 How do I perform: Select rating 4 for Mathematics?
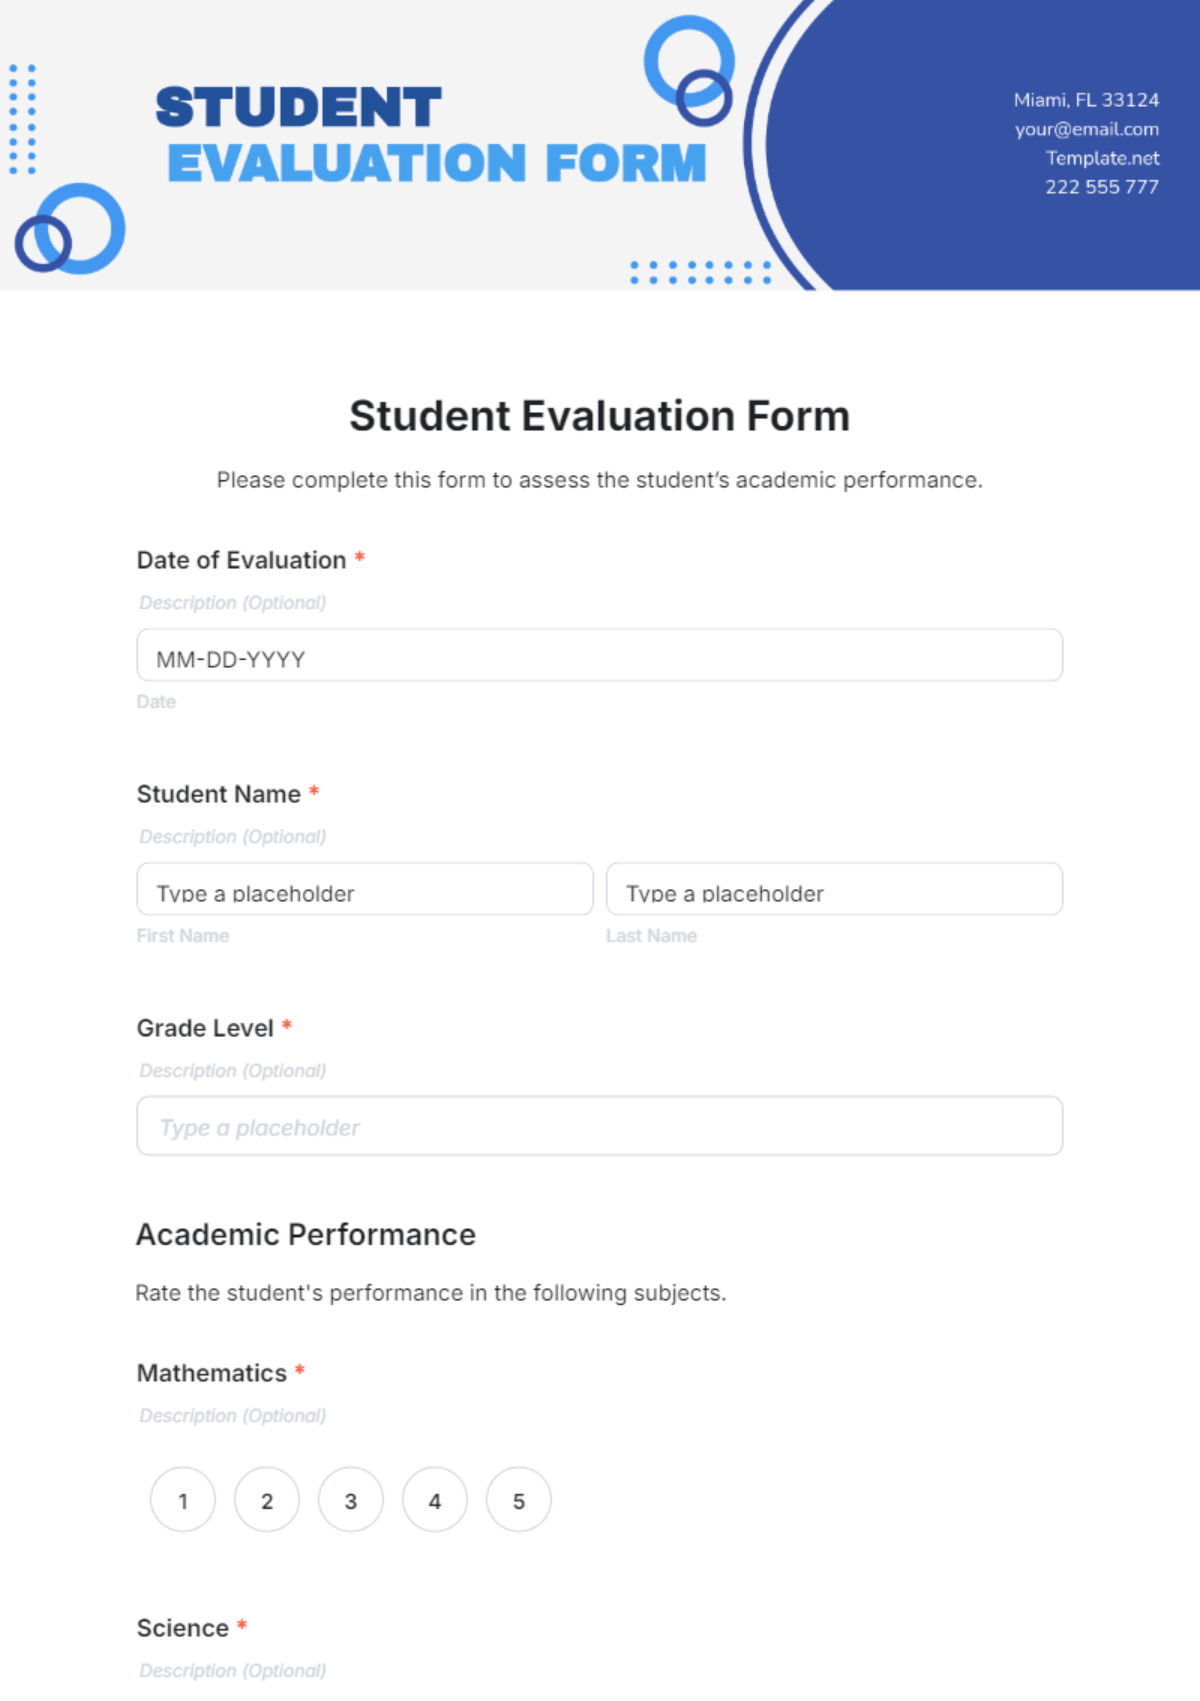(435, 1500)
